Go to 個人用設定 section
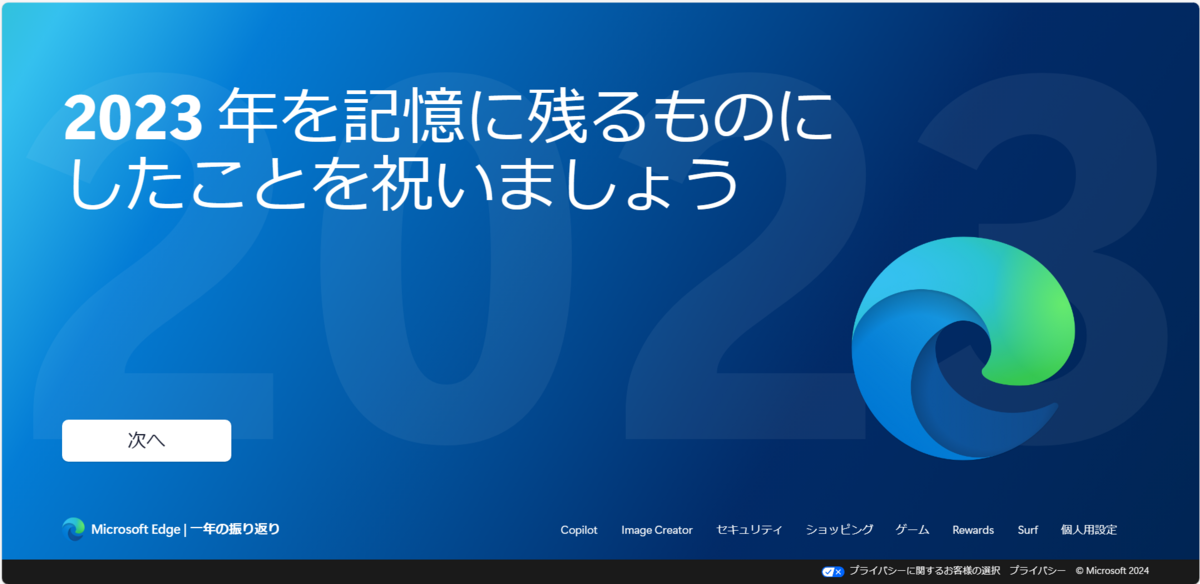This screenshot has height=584, width=1200. point(1089,530)
